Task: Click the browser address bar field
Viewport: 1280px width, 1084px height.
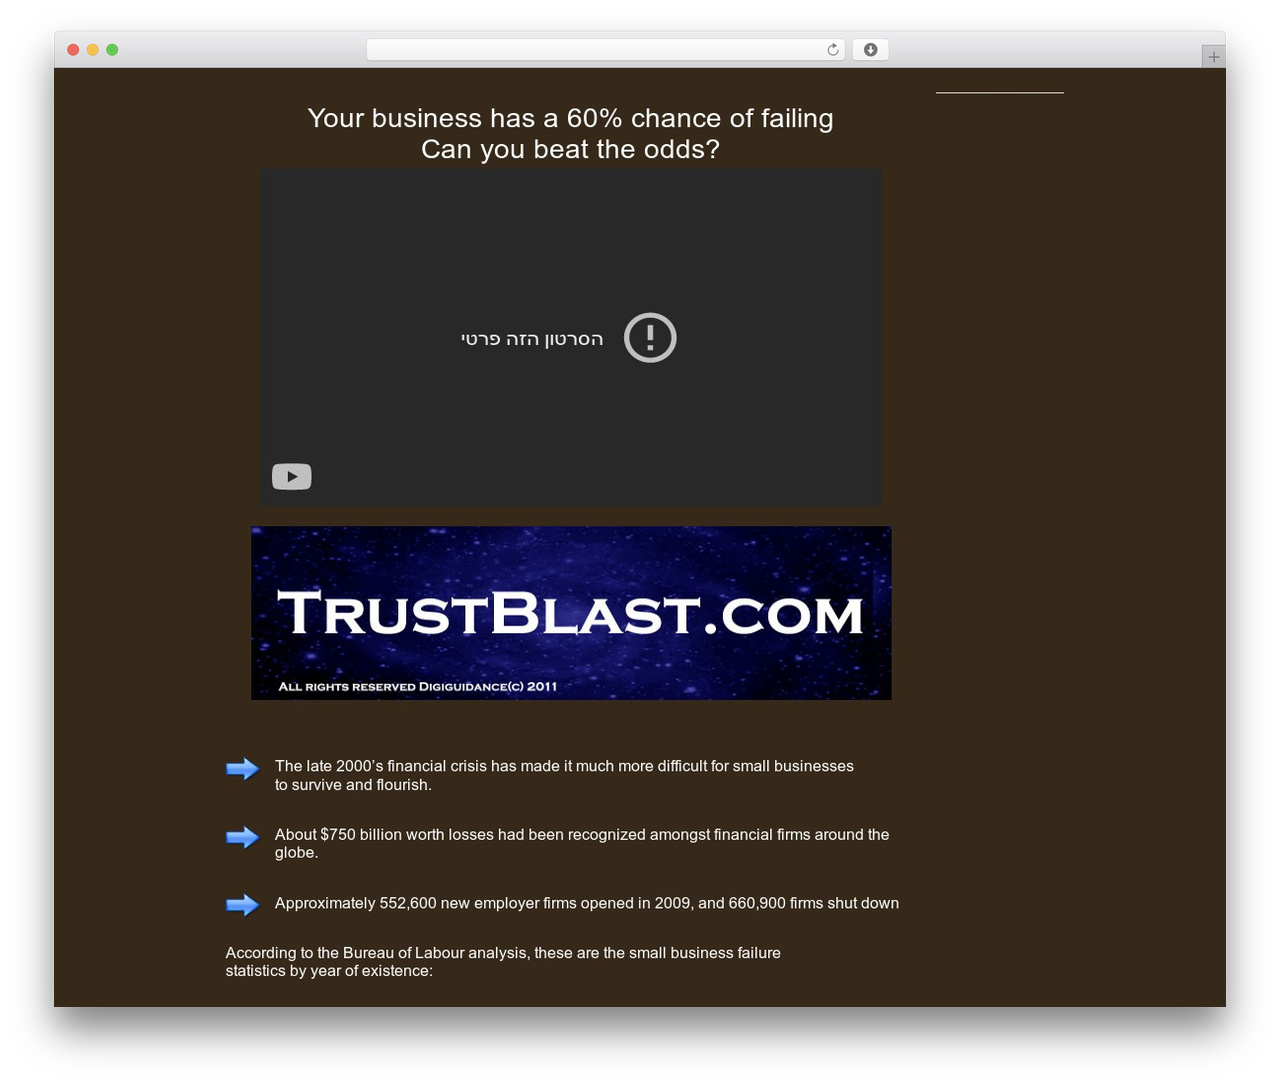Action: (x=605, y=50)
